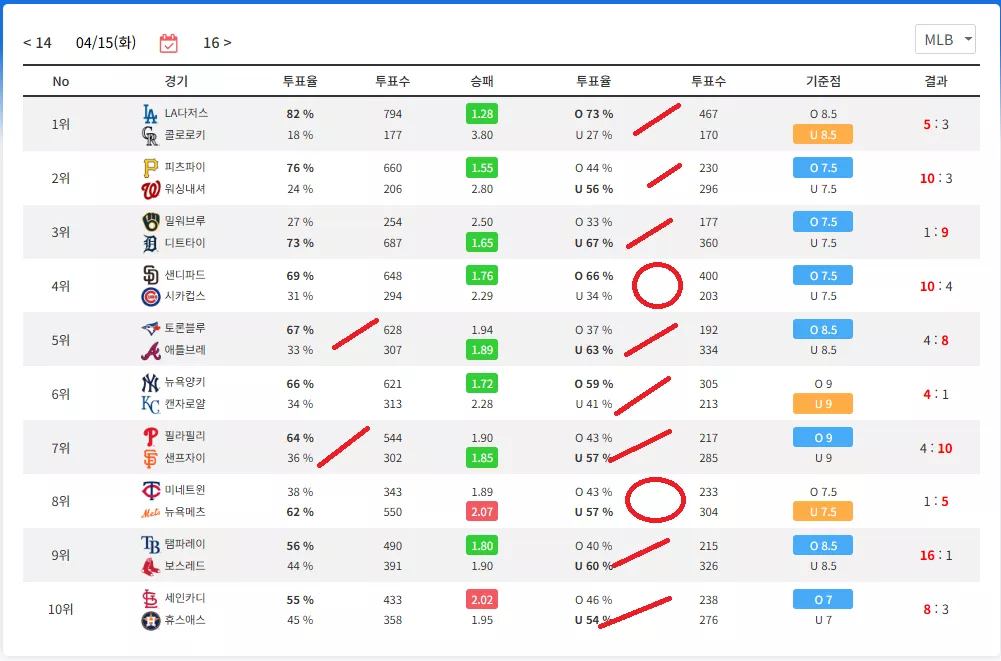
Task: Click the Milwaukee Brewers team logo
Action: tap(151, 222)
